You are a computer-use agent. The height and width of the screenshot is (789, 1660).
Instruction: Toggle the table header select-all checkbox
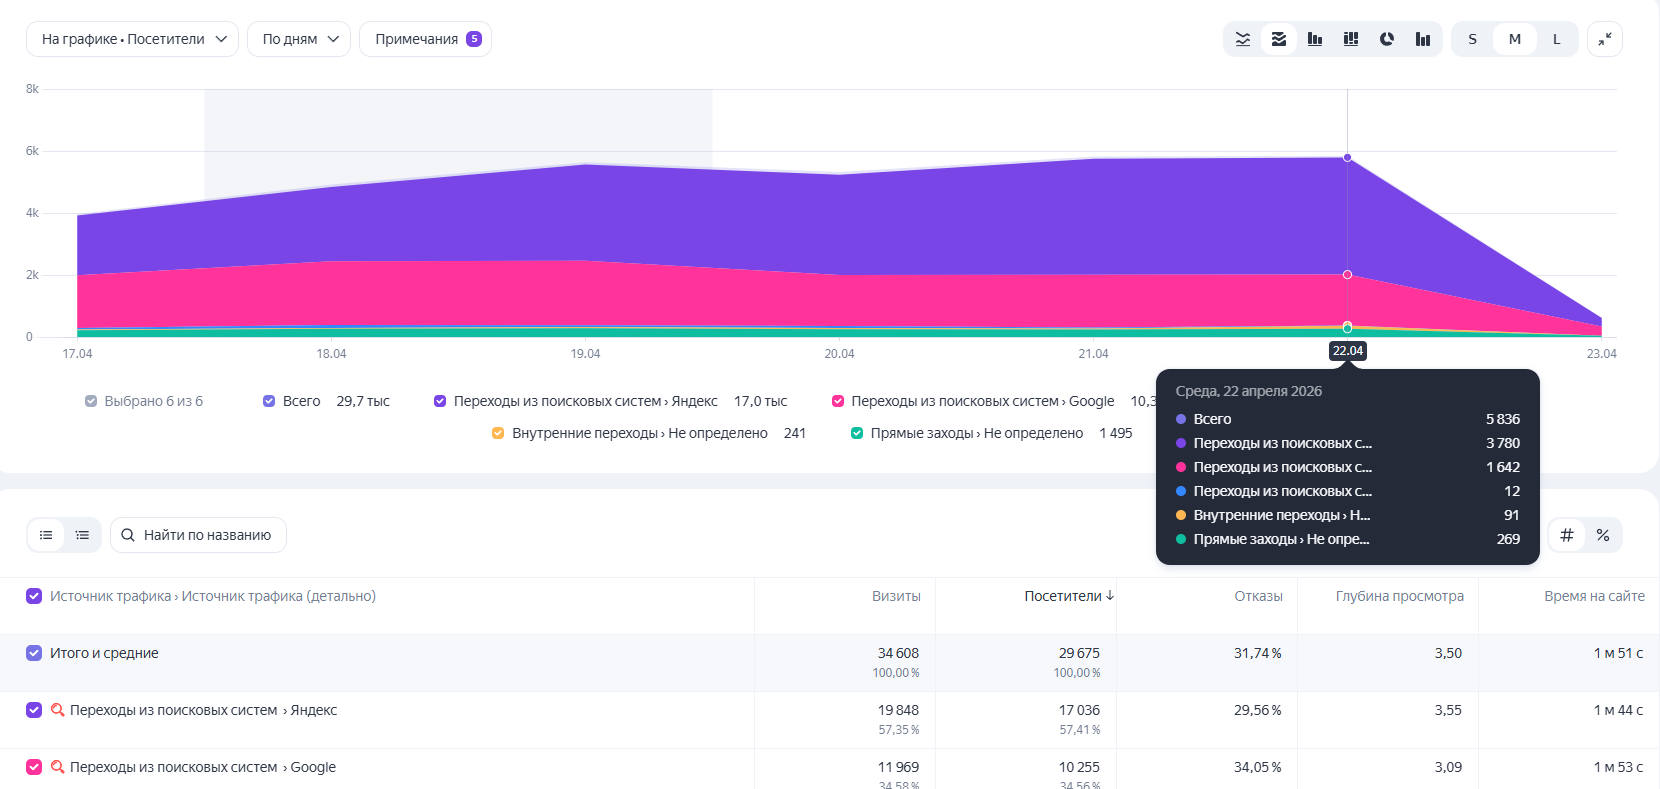pyautogui.click(x=34, y=596)
